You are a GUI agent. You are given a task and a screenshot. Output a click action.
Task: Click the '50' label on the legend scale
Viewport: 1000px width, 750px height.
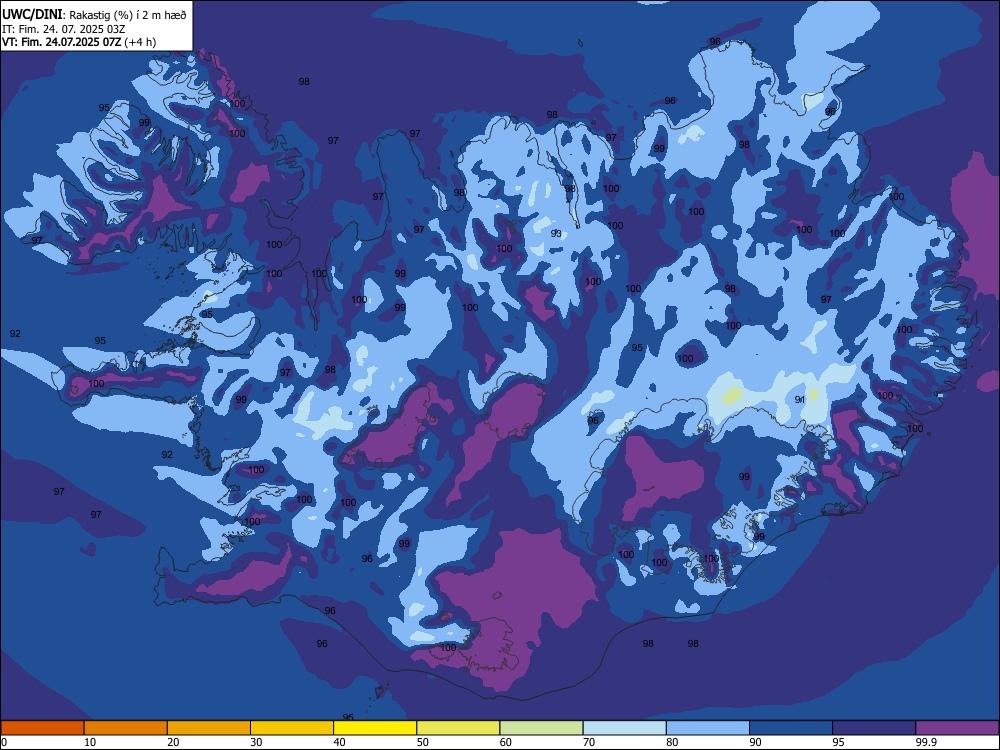[423, 742]
